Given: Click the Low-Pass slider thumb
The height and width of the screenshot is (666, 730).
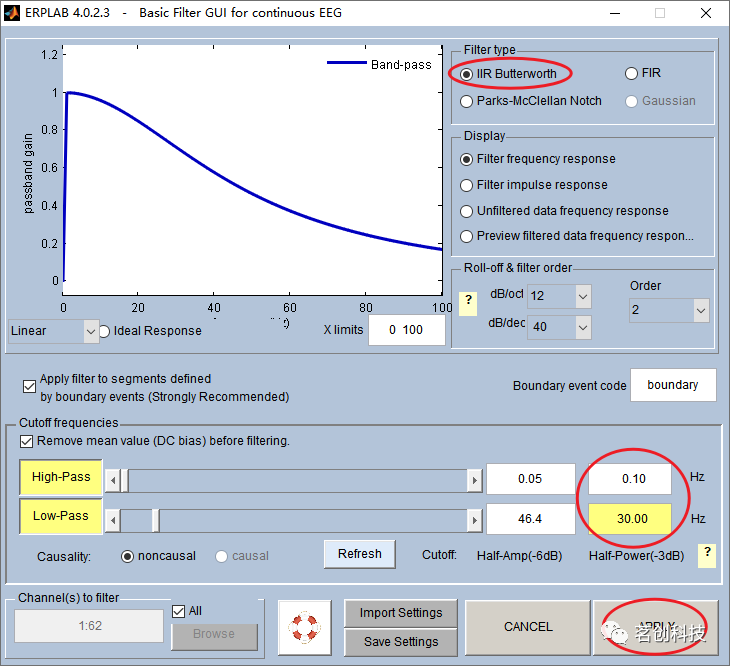Looking at the screenshot, I should 156,521.
